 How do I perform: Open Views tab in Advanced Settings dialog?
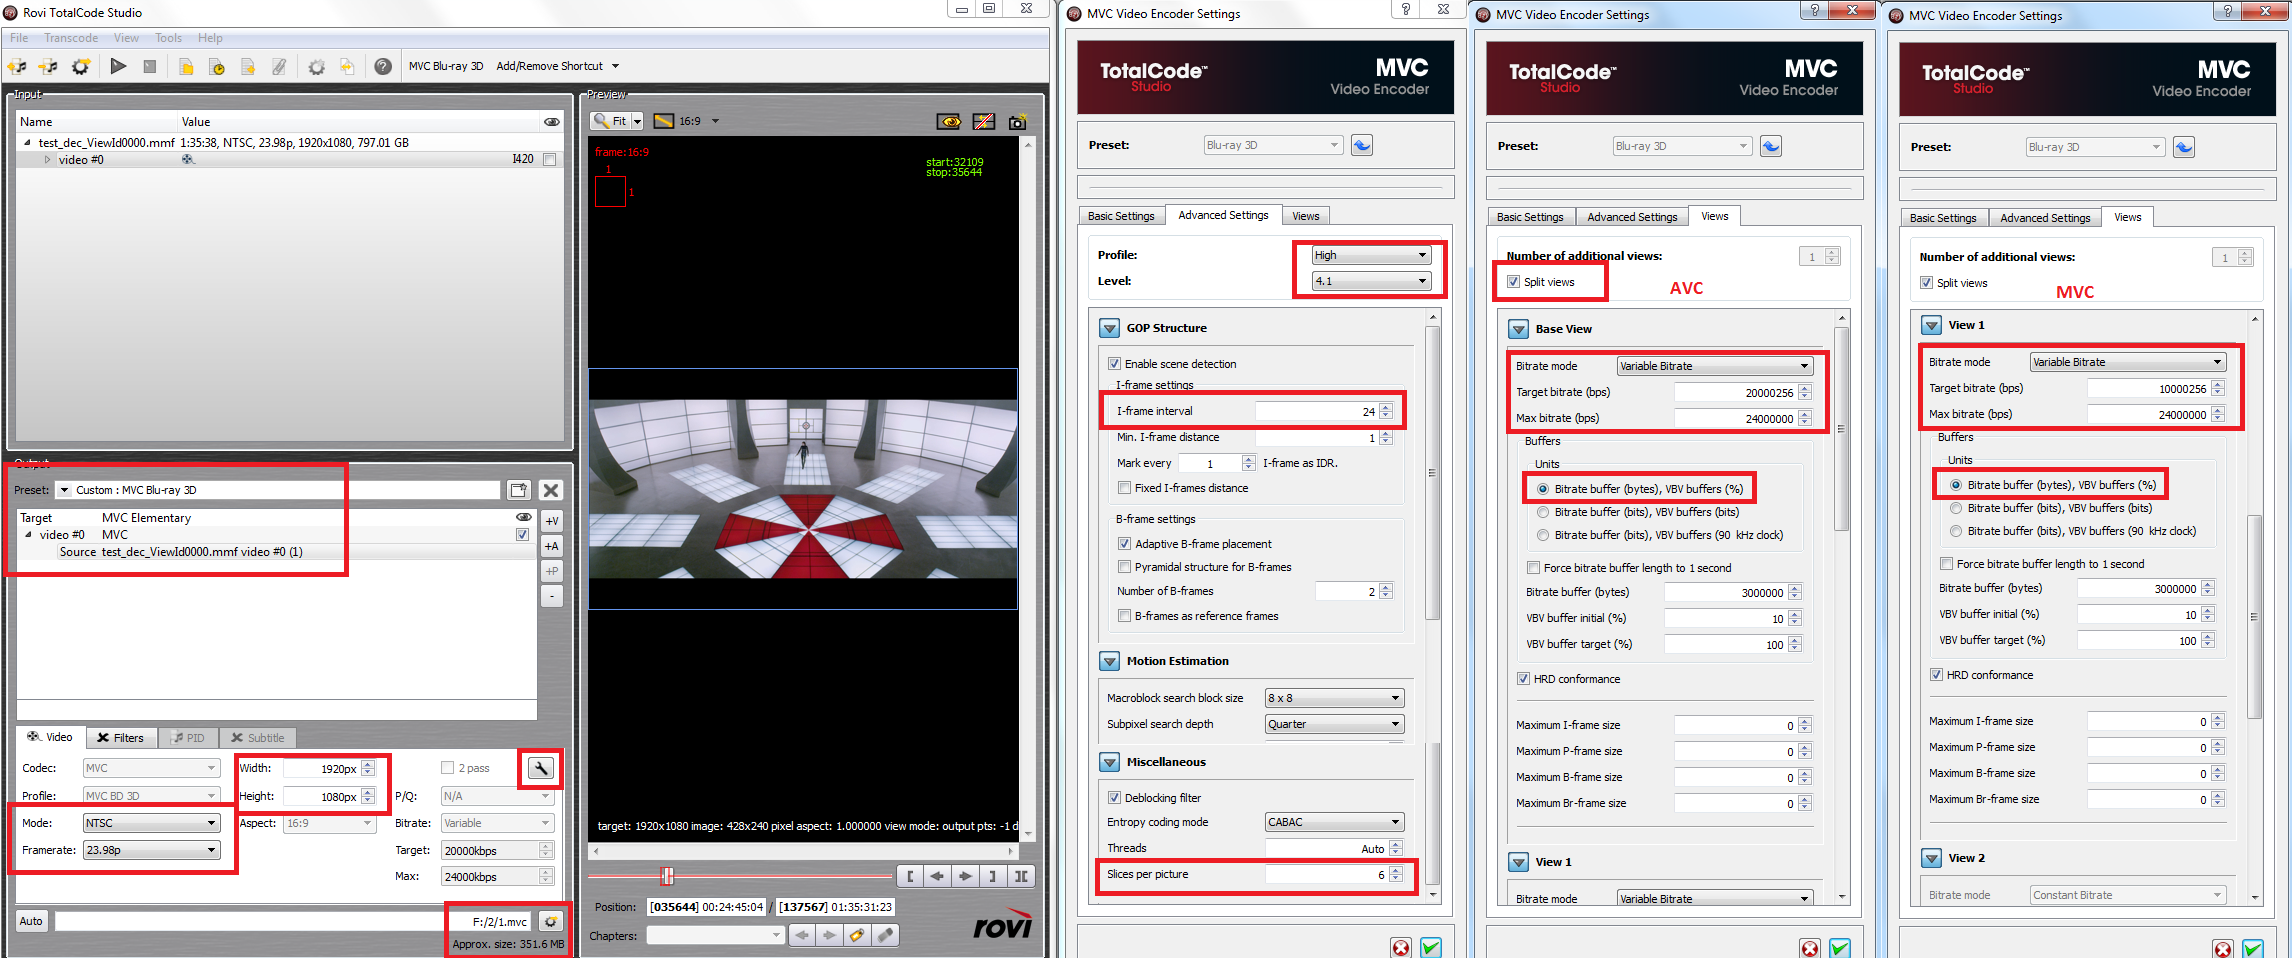1306,216
